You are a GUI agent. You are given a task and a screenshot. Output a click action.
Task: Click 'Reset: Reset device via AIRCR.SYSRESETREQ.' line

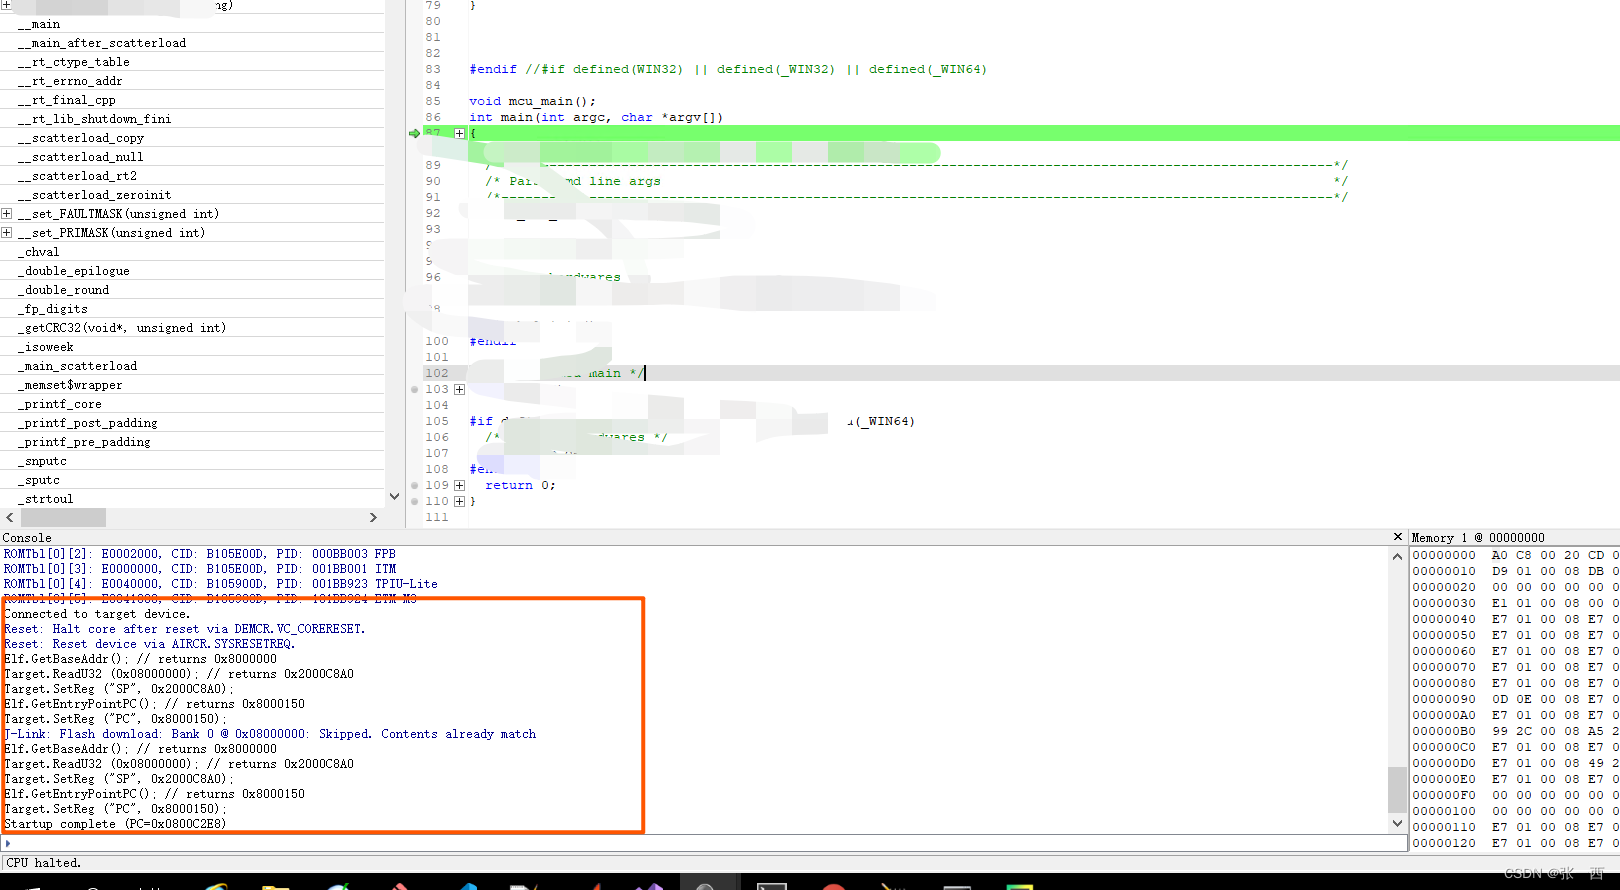point(150,644)
